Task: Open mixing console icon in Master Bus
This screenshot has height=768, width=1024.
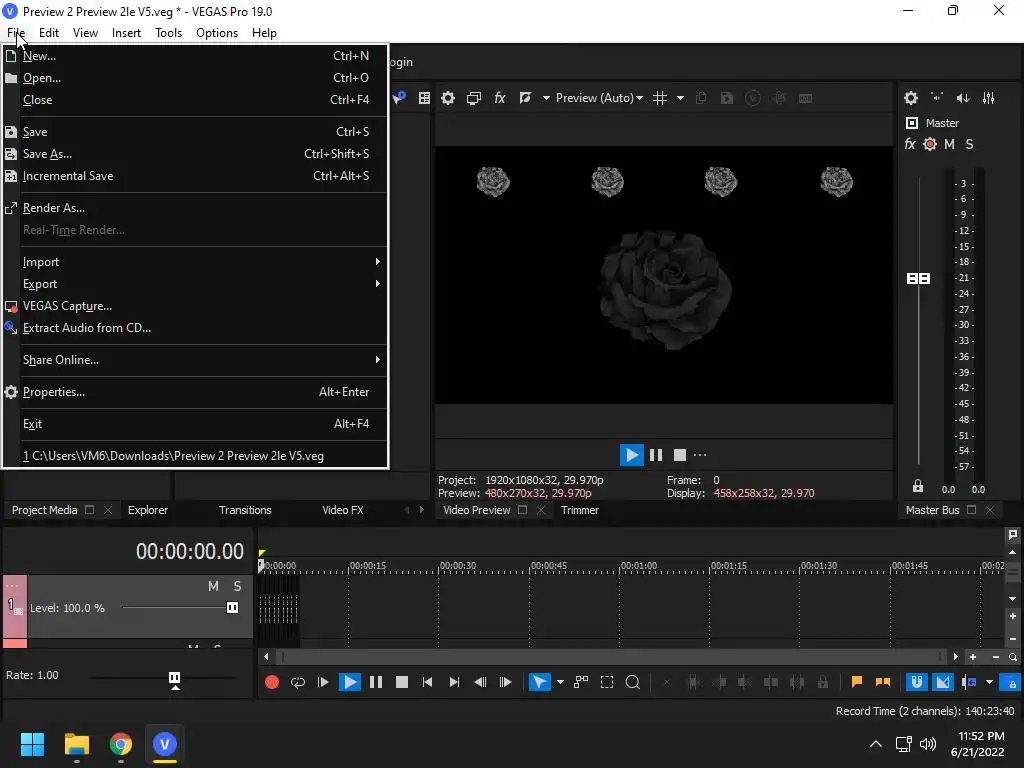Action: click(x=989, y=98)
